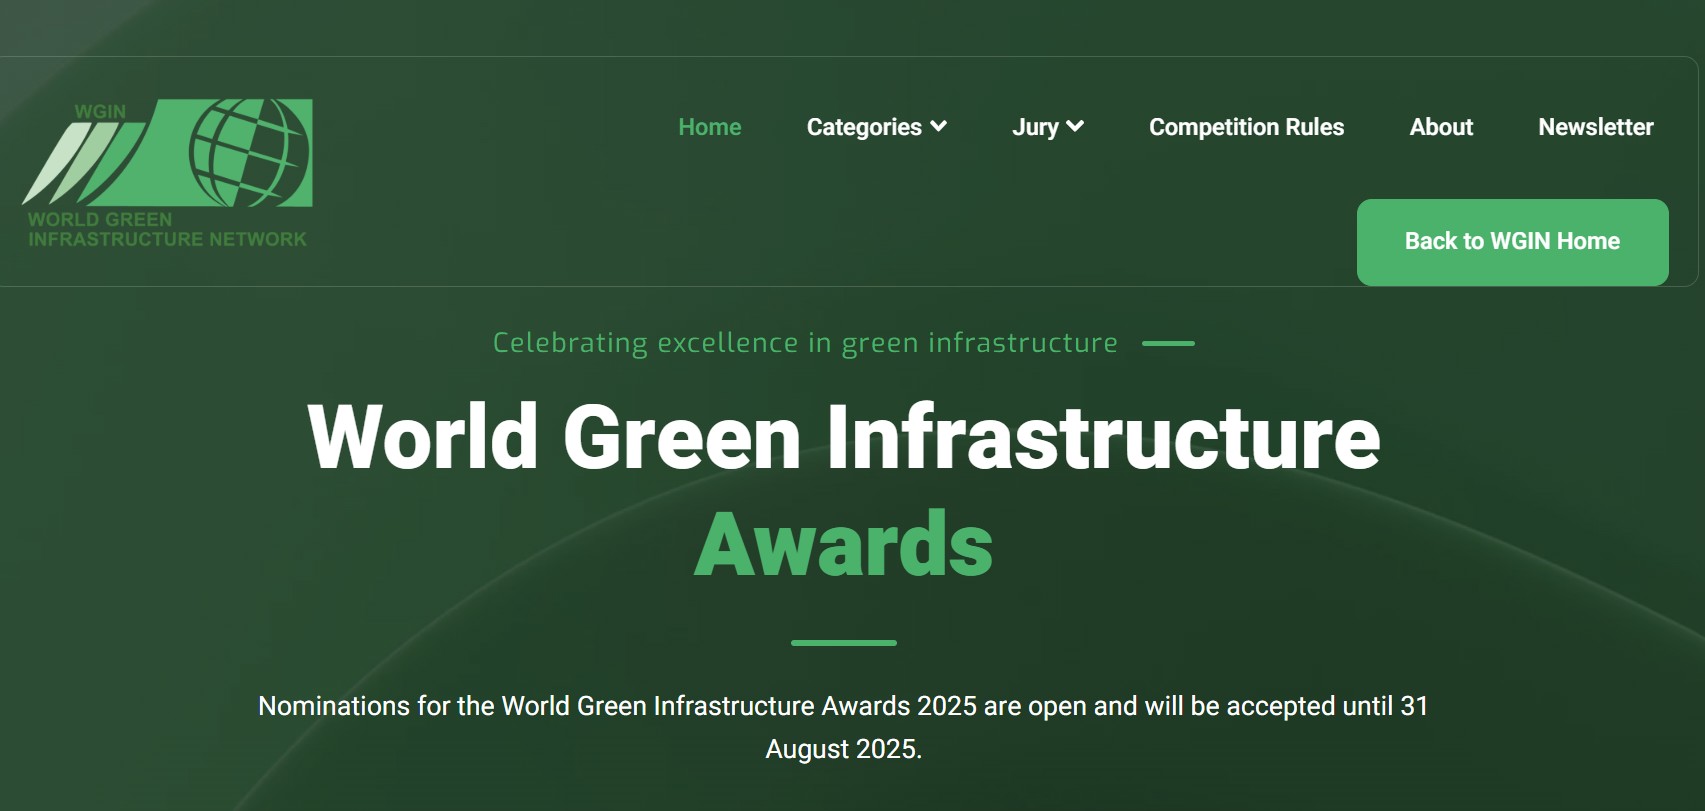This screenshot has height=811, width=1705.
Task: Go to Competition Rules page
Action: pos(1246,127)
